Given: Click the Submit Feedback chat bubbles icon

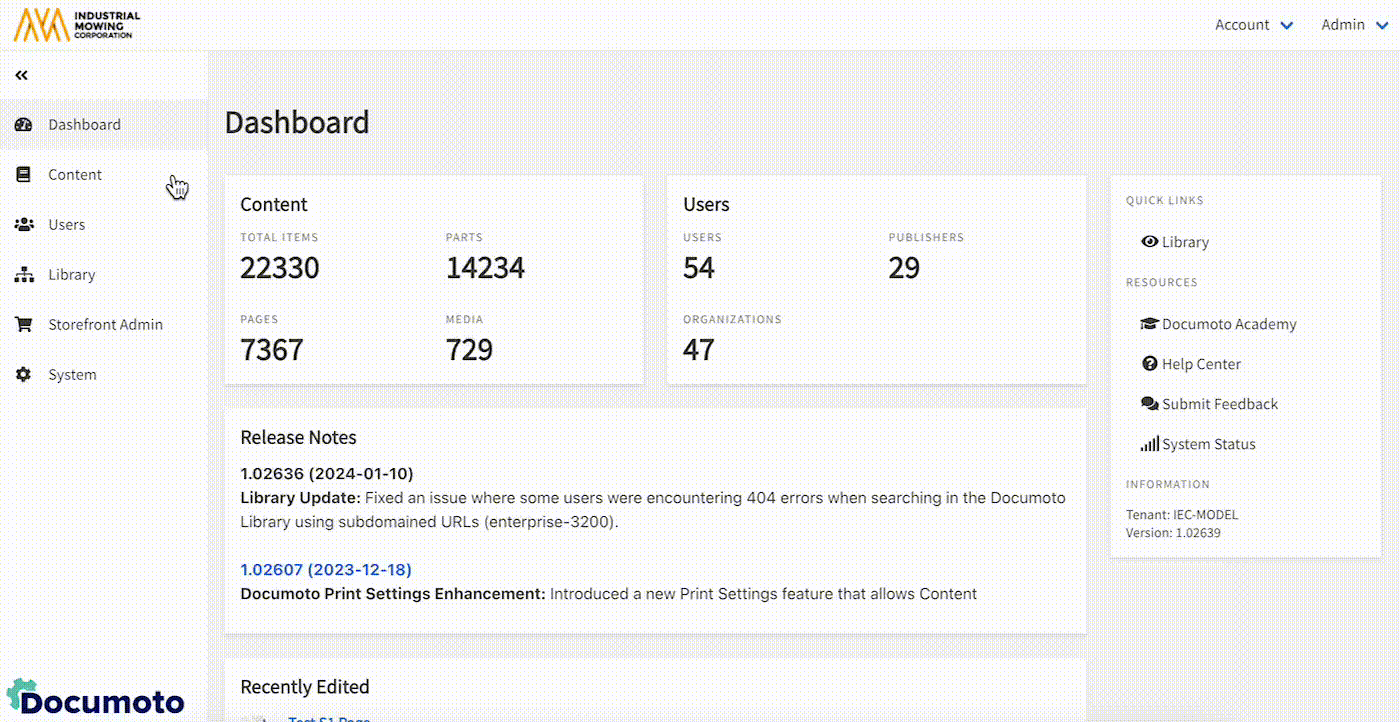Looking at the screenshot, I should point(1149,404).
